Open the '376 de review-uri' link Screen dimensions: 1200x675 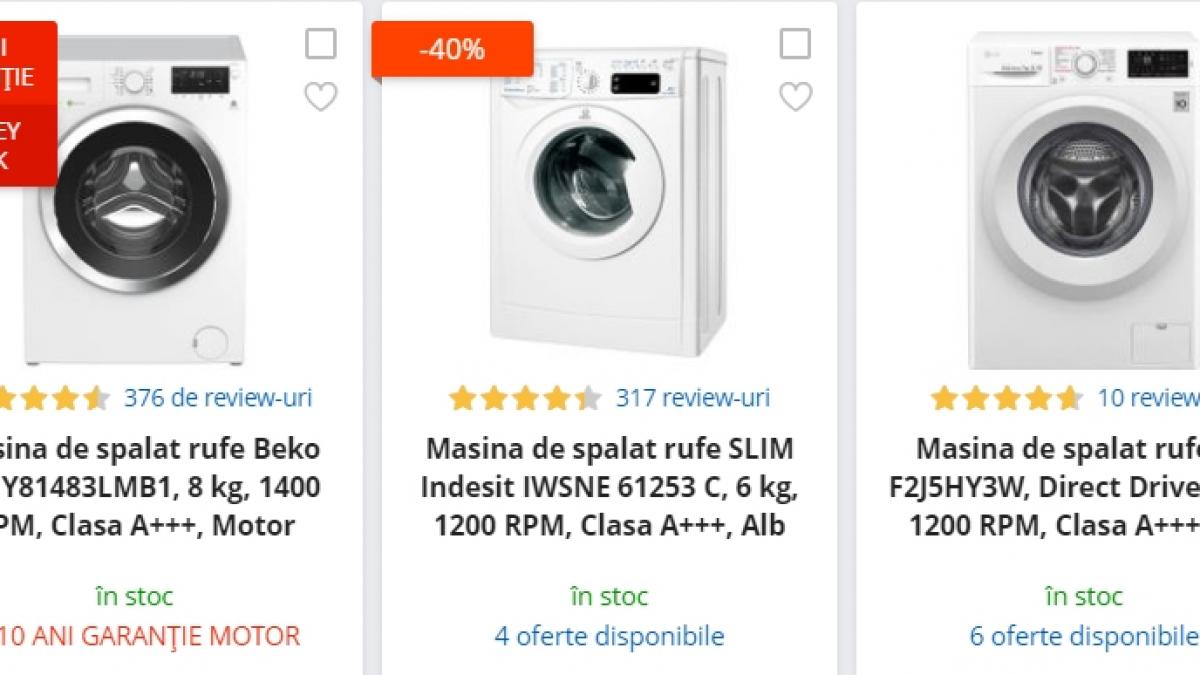tap(222, 397)
